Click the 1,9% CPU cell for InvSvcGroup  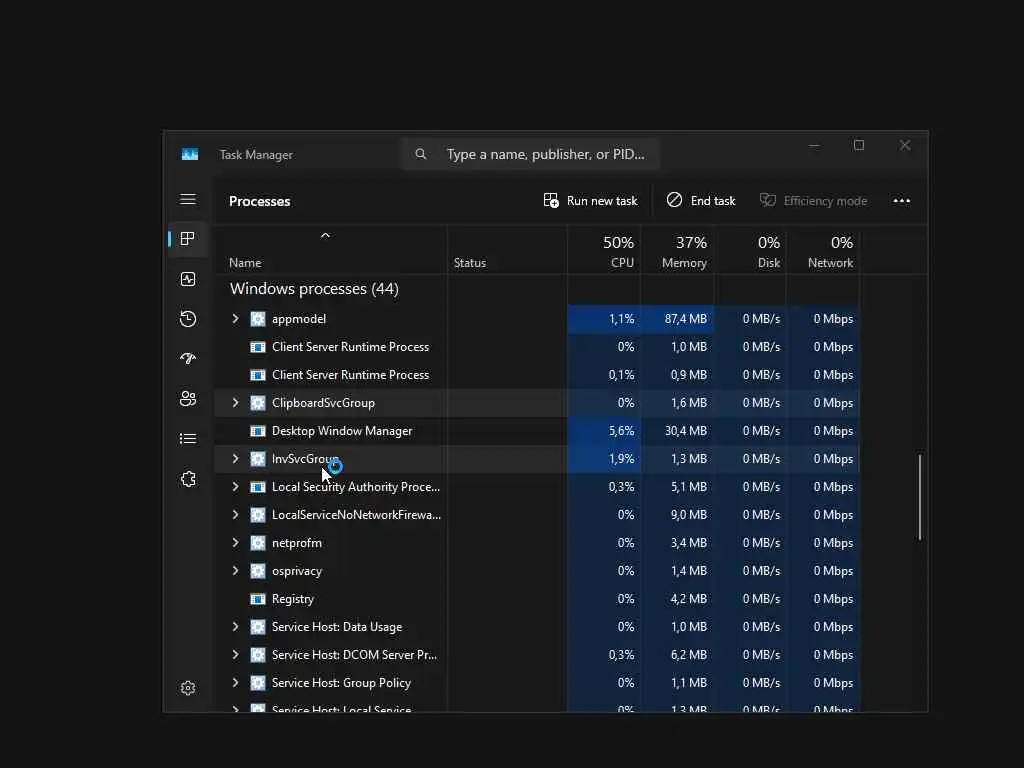pos(604,459)
